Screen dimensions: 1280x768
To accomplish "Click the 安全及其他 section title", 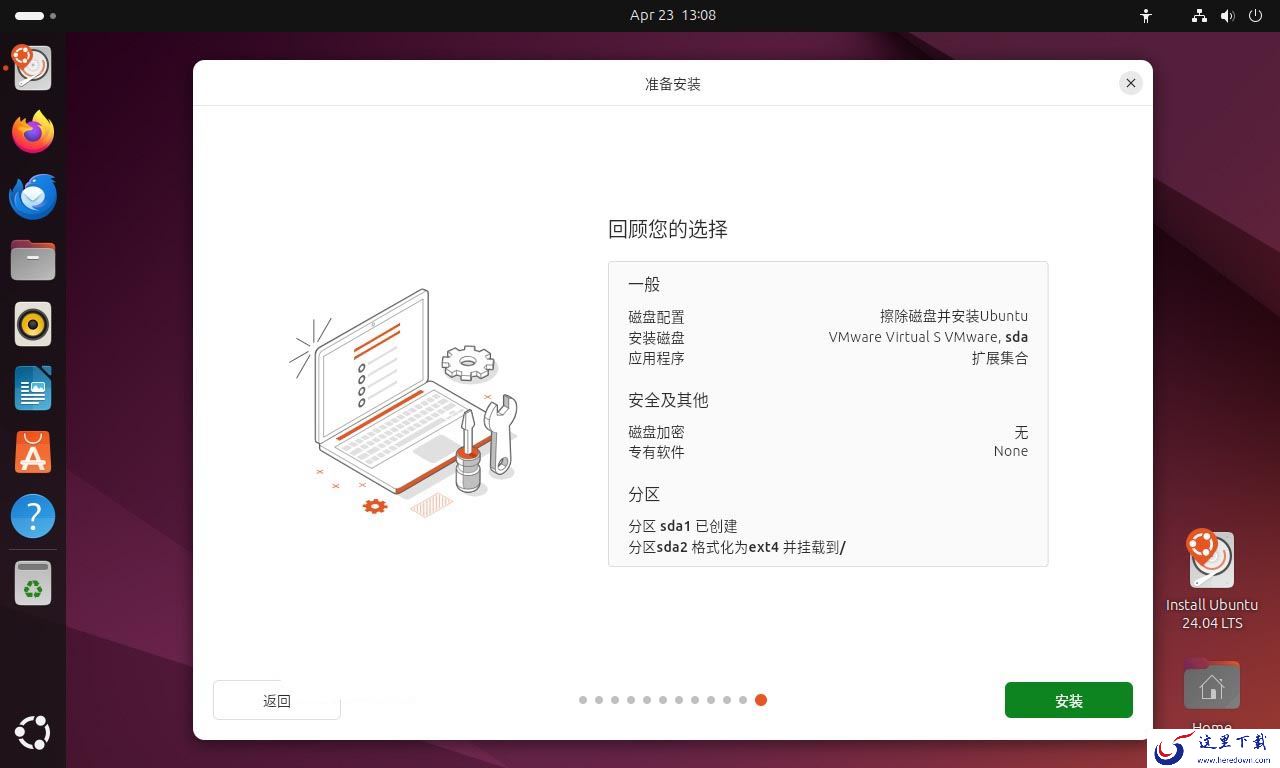I will pos(668,400).
